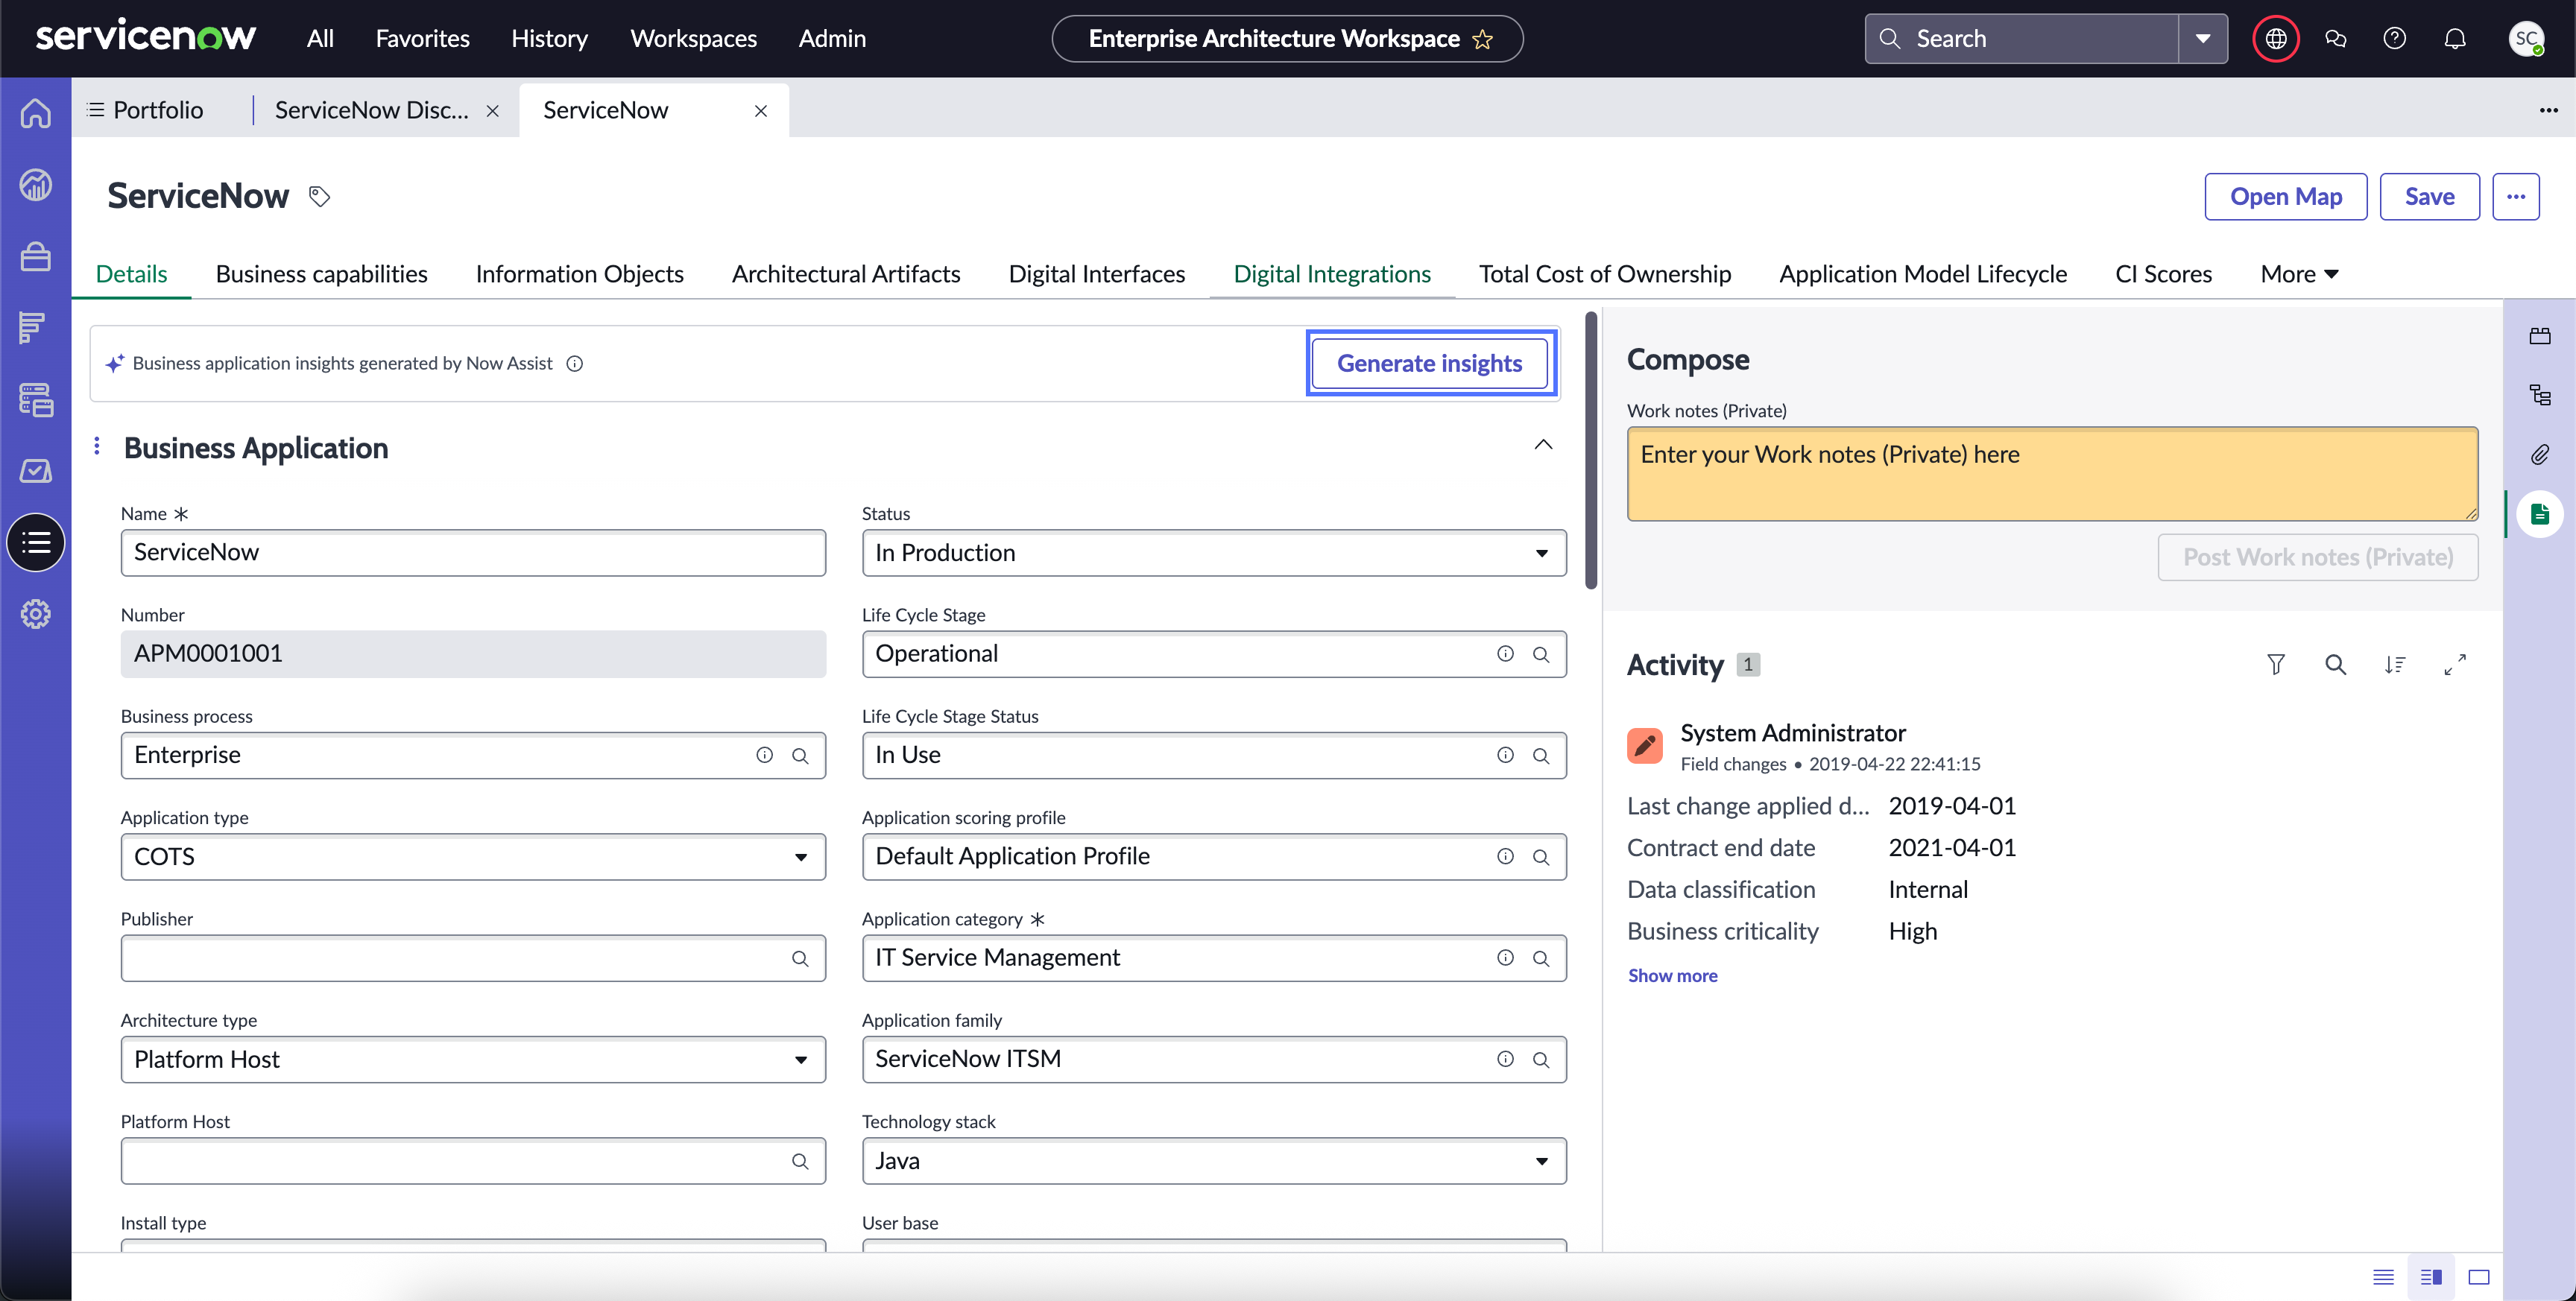Open the hierarchy tree icon in right rail
This screenshot has height=1301, width=2576.
click(2540, 395)
